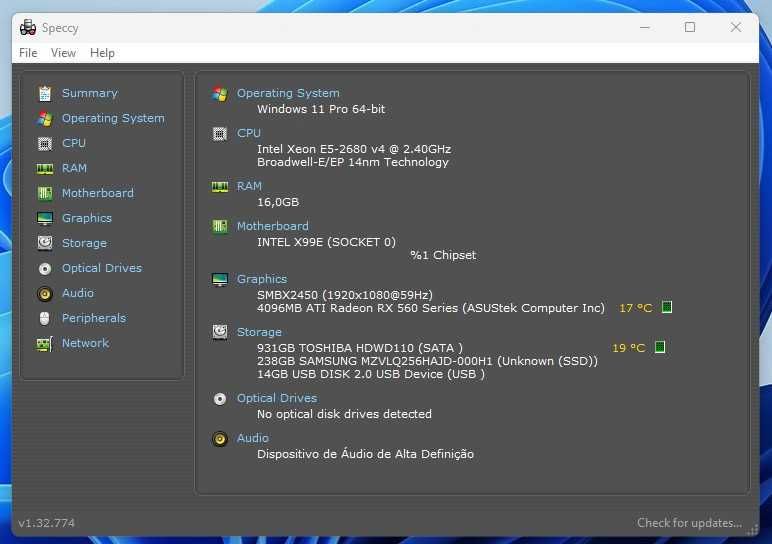Screen dimensions: 772x544
Task: Click the Intel Xeon E5-2680 v4 text
Action: coord(354,149)
